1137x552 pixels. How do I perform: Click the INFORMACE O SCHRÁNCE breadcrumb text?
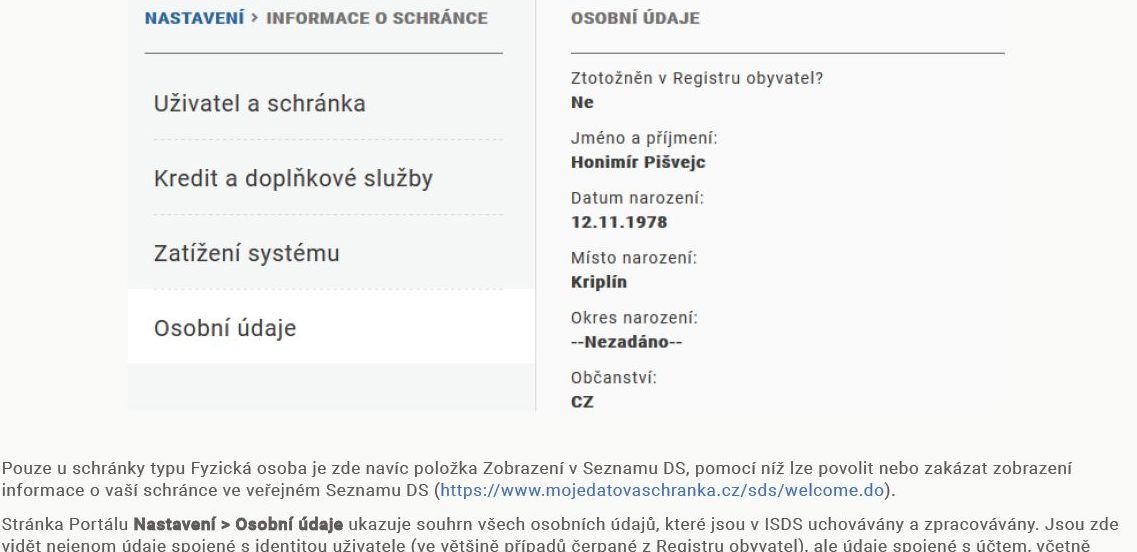pos(376,18)
